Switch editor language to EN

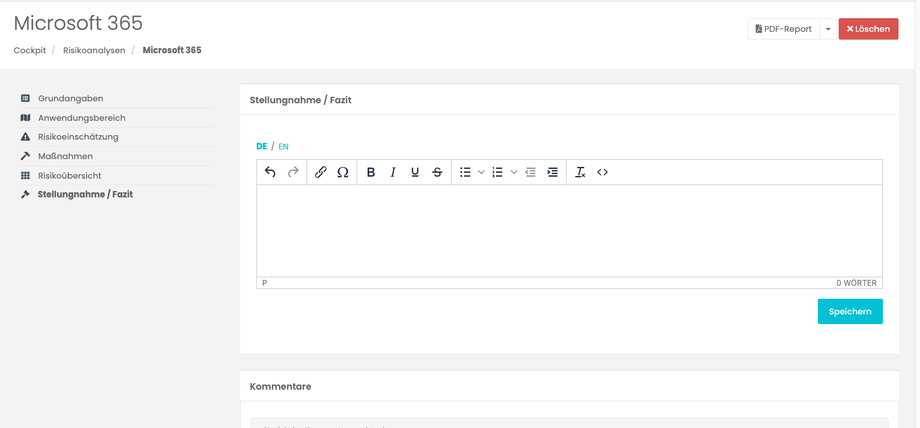pyautogui.click(x=284, y=146)
